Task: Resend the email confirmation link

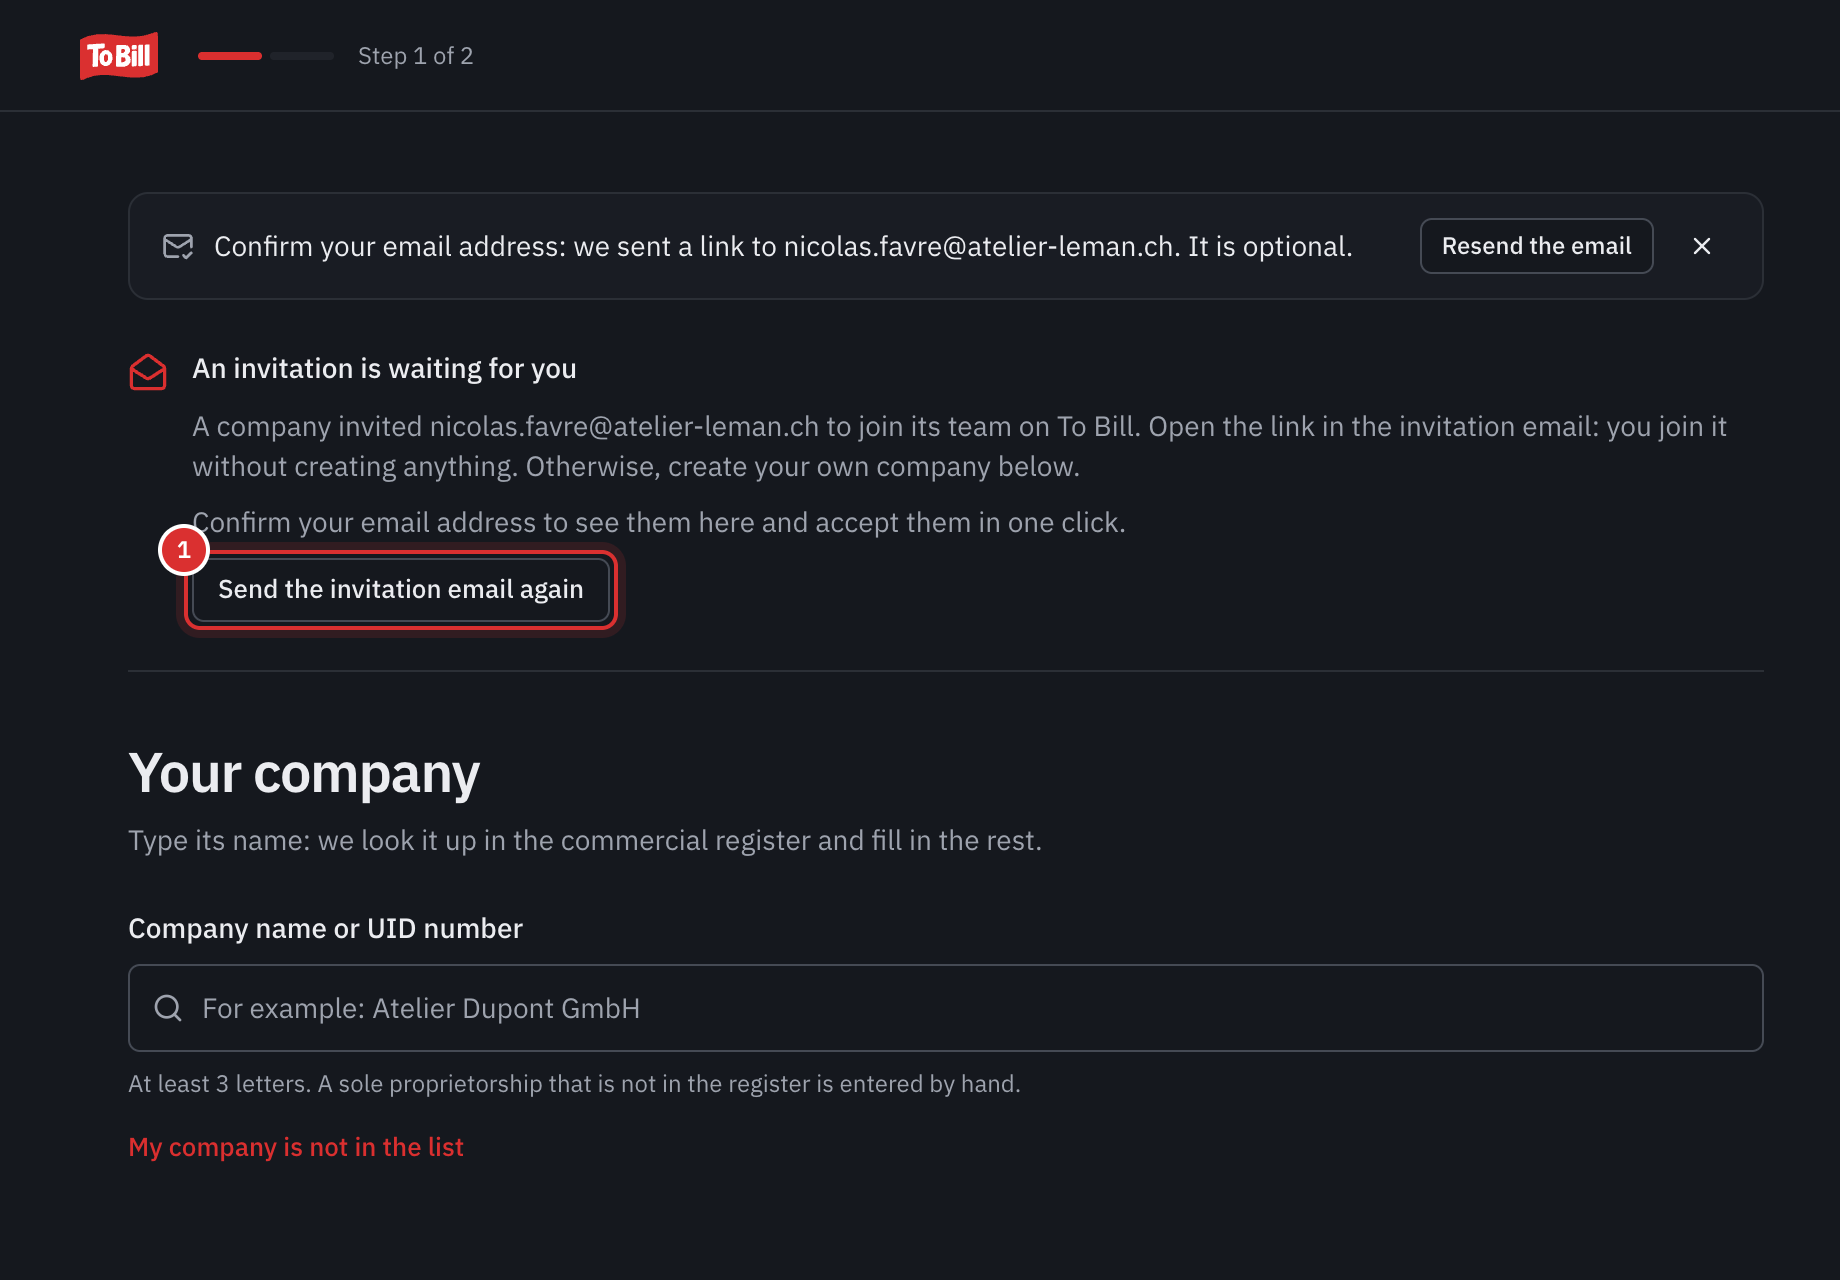Action: [1536, 246]
